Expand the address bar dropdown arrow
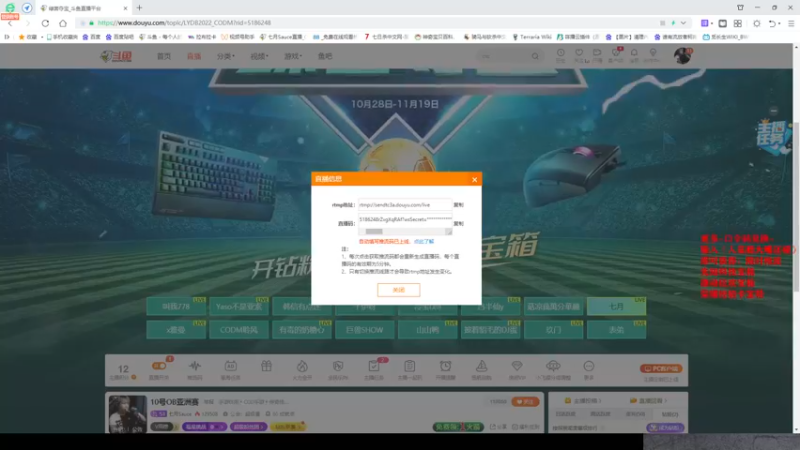800x450 pixels. point(683,23)
